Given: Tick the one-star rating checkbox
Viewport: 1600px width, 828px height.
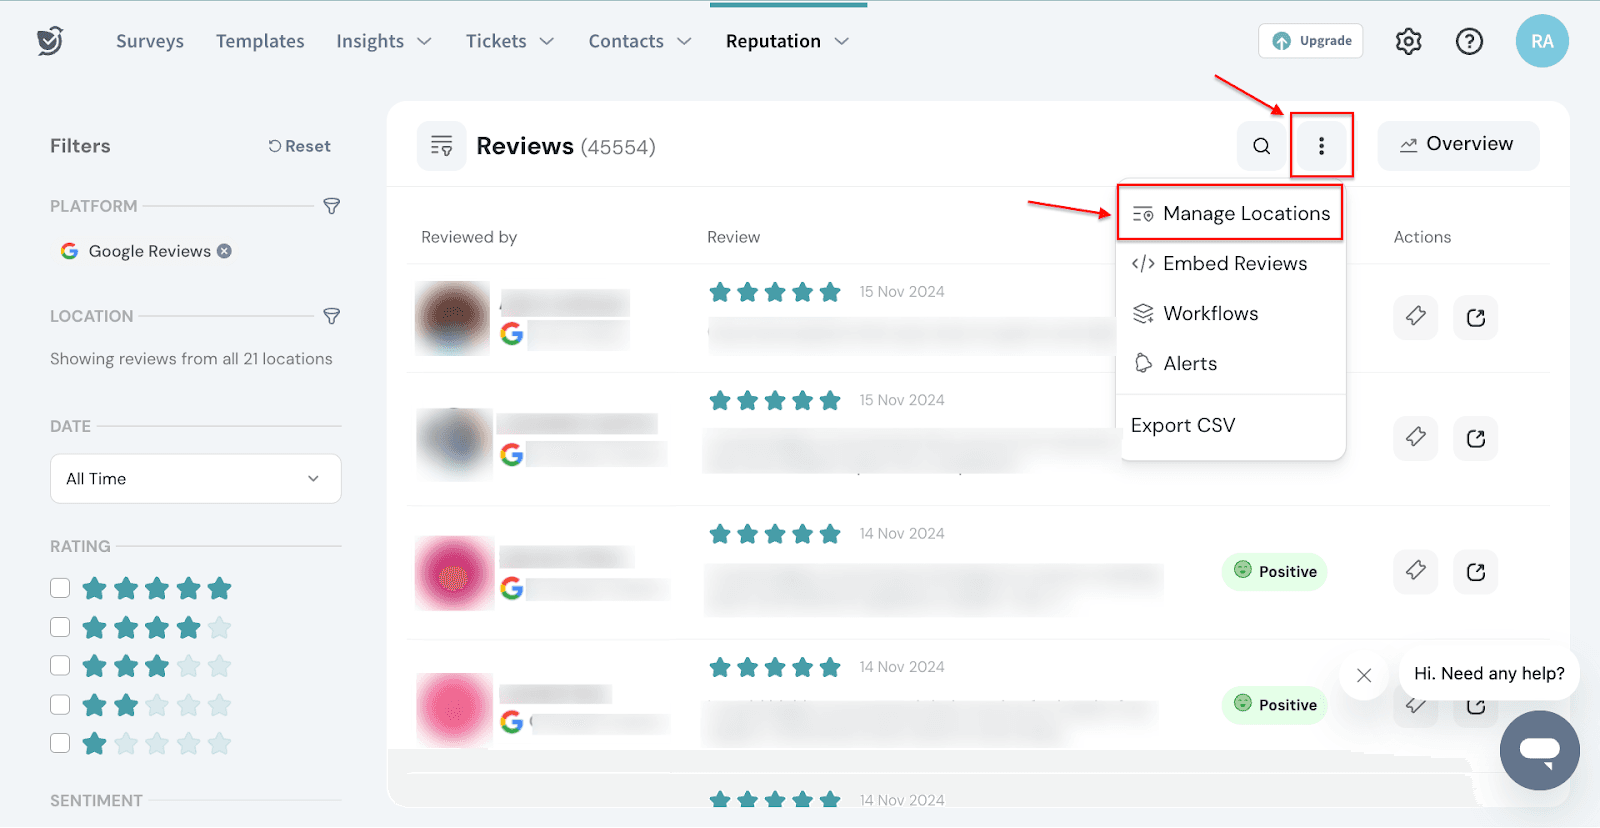Looking at the screenshot, I should pyautogui.click(x=60, y=743).
